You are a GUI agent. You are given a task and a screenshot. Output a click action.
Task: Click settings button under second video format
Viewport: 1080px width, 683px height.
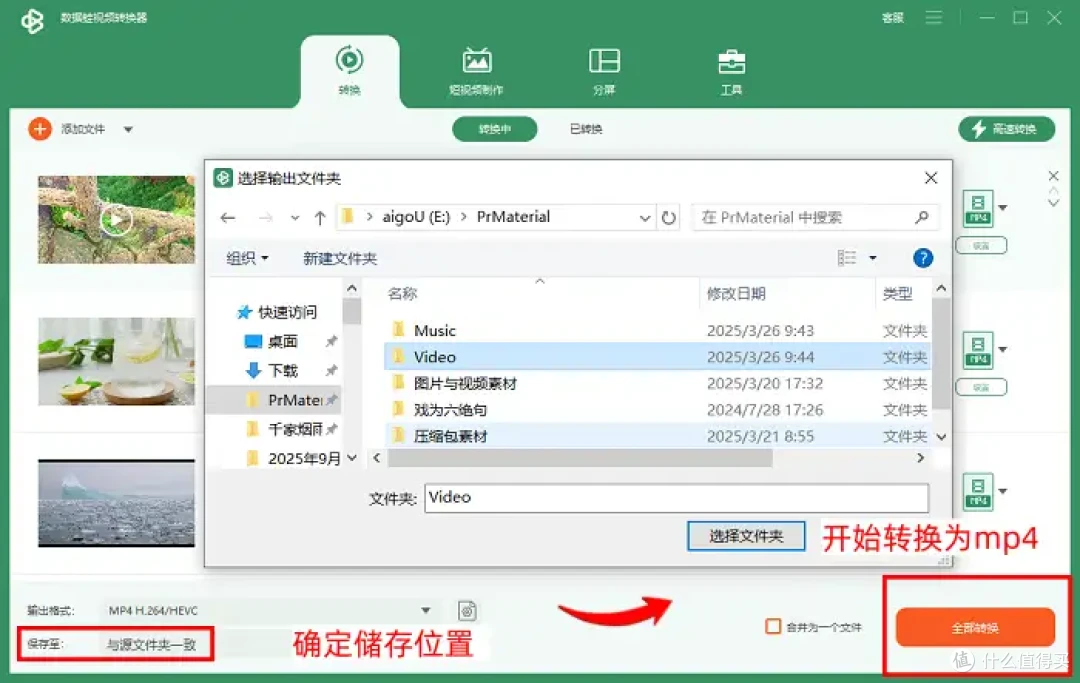coord(982,388)
